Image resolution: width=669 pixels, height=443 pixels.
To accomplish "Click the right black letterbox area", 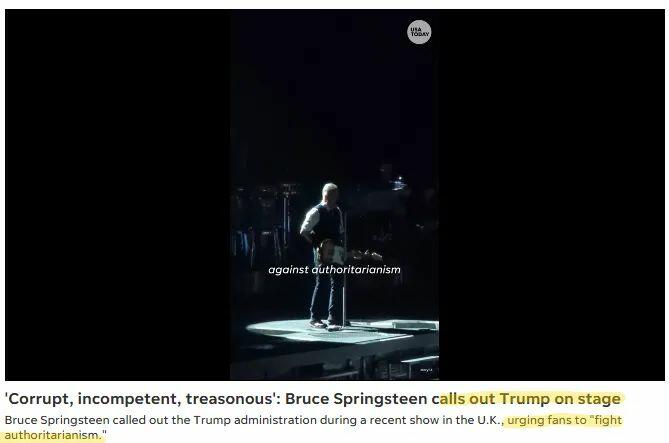I will coord(552,195).
